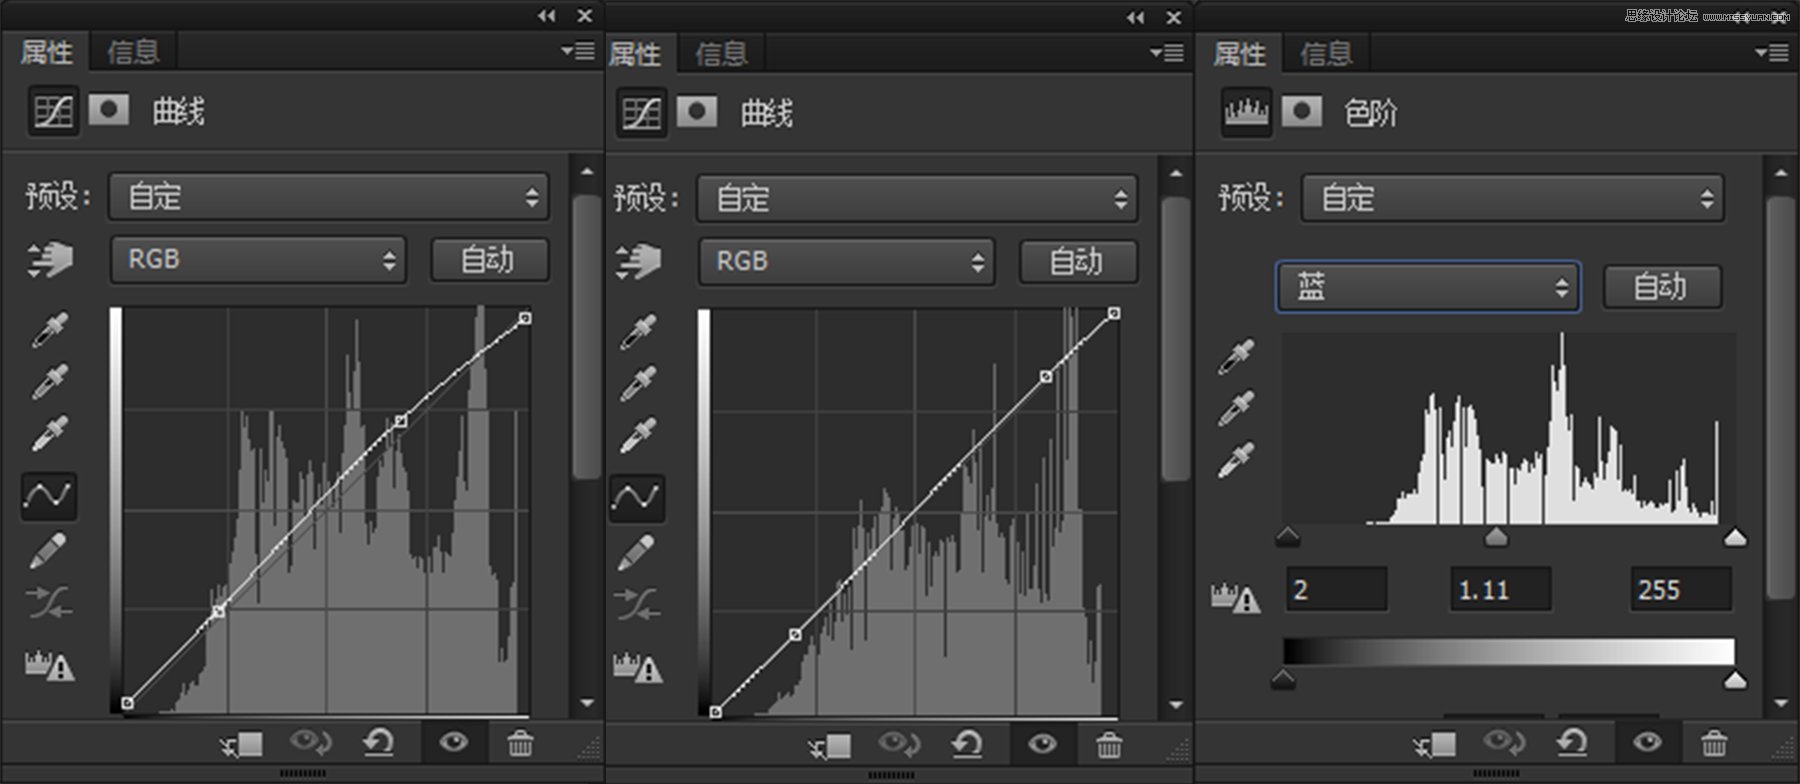This screenshot has width=1800, height=784.
Task: Click 自动 button in Levels panel
Action: pos(1662,287)
